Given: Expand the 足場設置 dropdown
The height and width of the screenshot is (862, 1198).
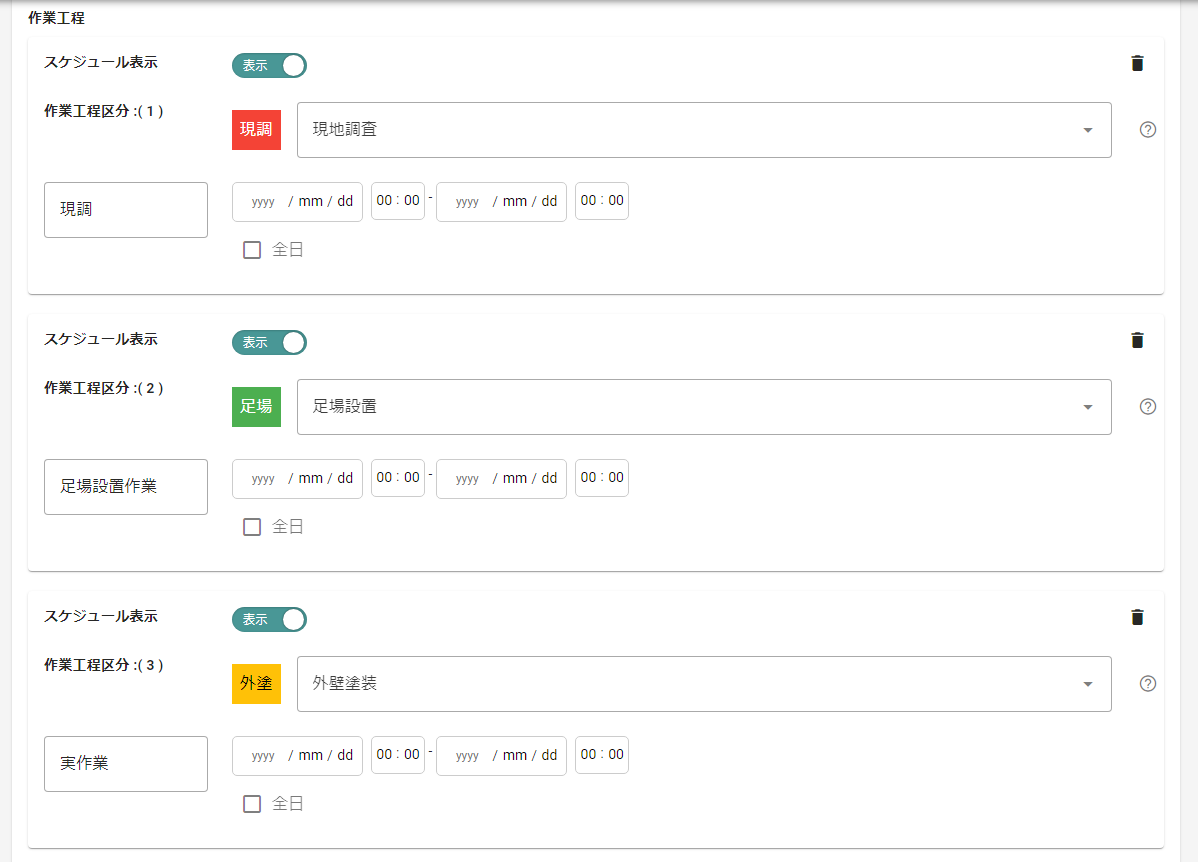Looking at the screenshot, I should 704,407.
